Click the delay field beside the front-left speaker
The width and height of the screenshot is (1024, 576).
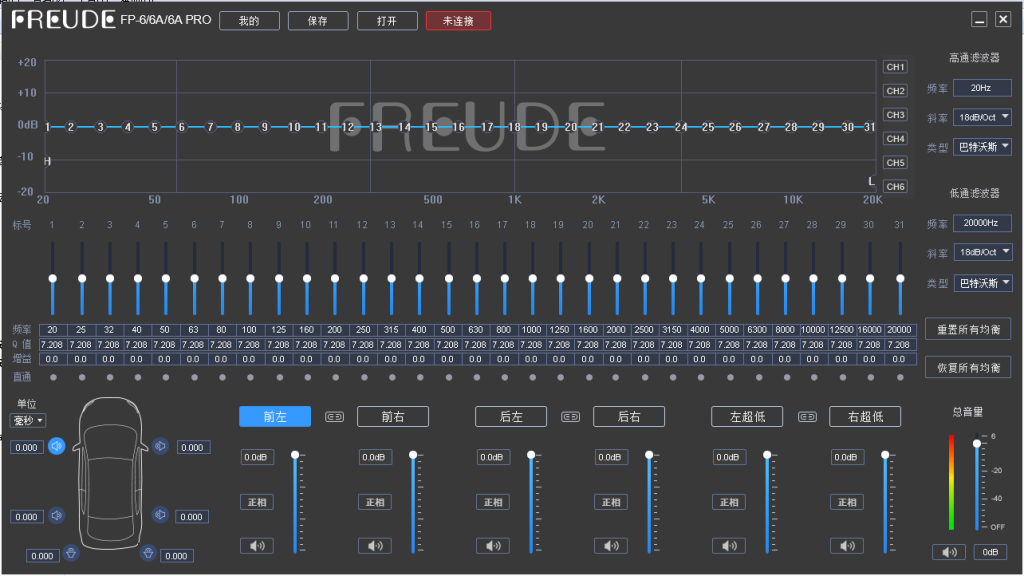(x=27, y=447)
